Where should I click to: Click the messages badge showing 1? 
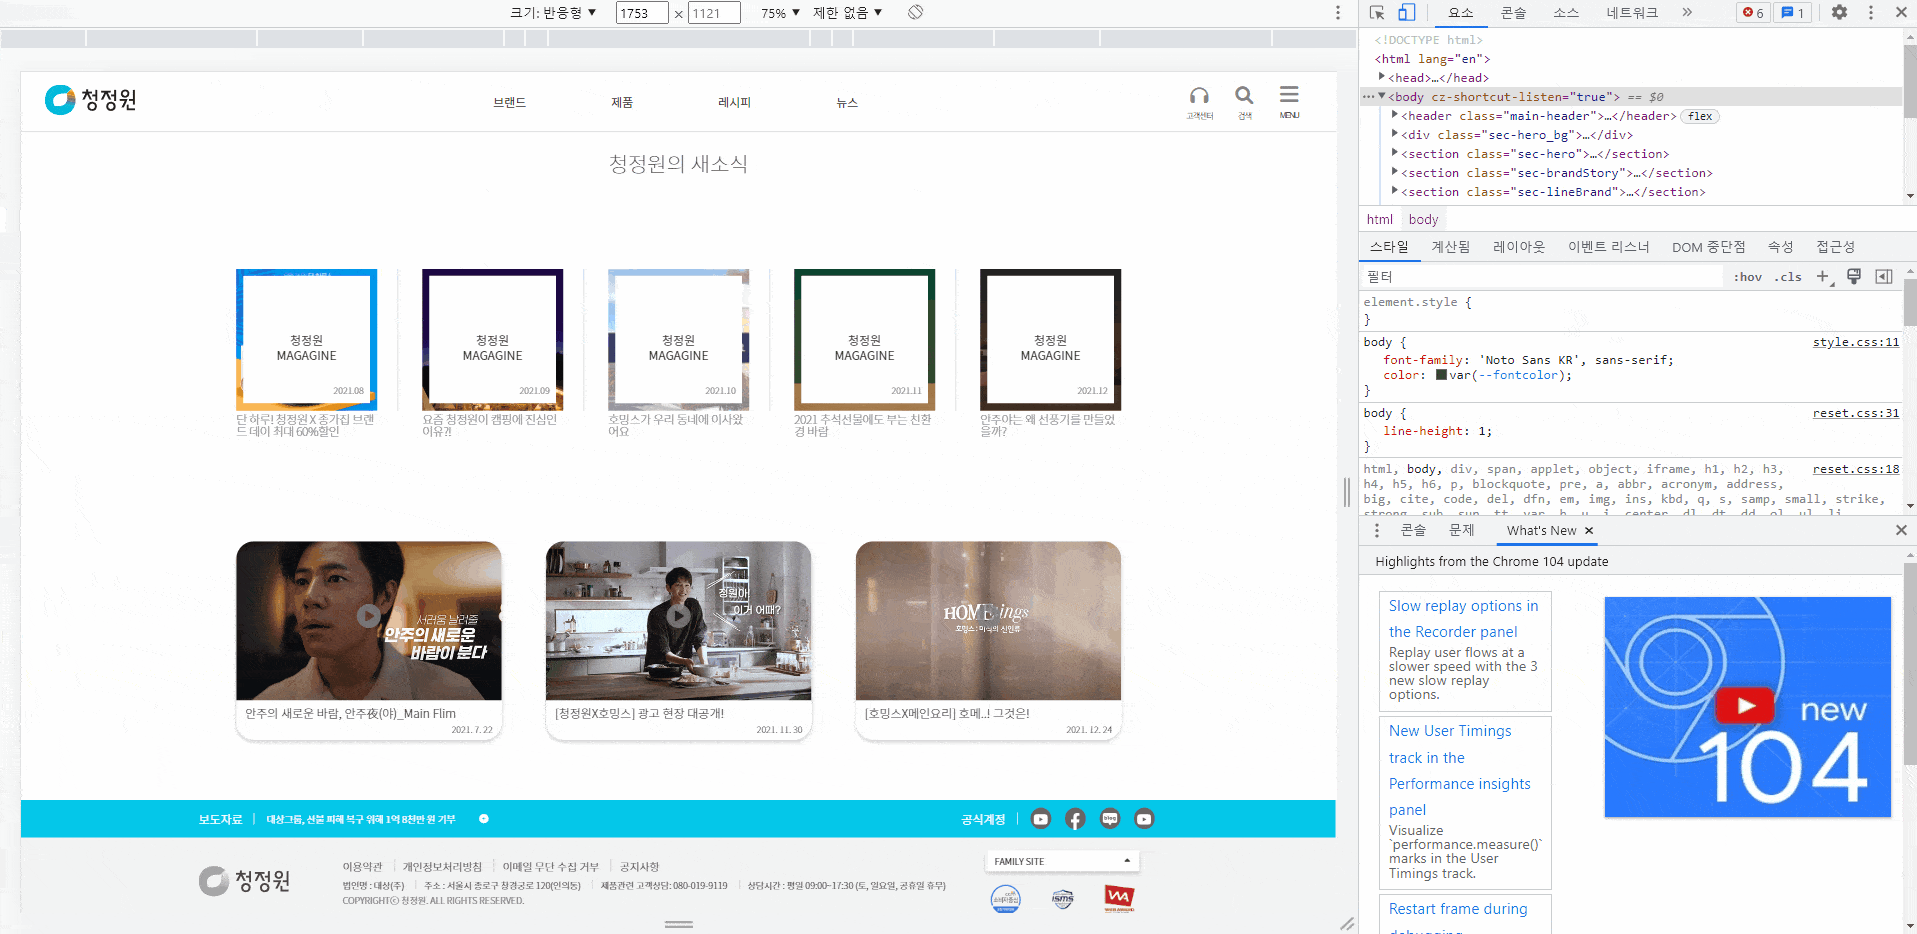point(1793,12)
